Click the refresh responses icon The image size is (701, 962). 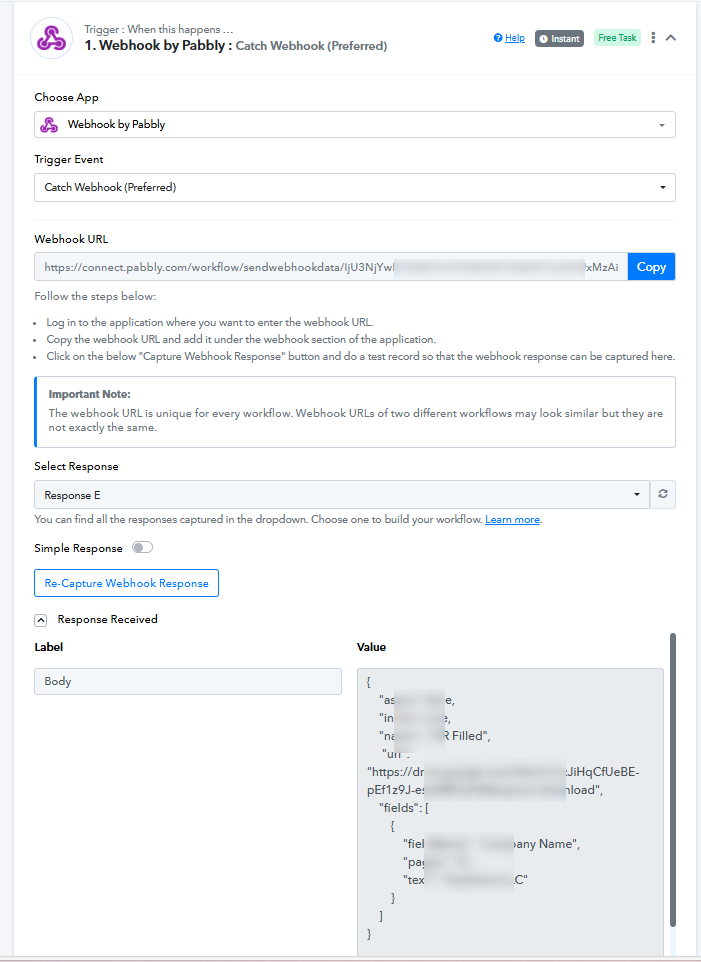pos(663,494)
